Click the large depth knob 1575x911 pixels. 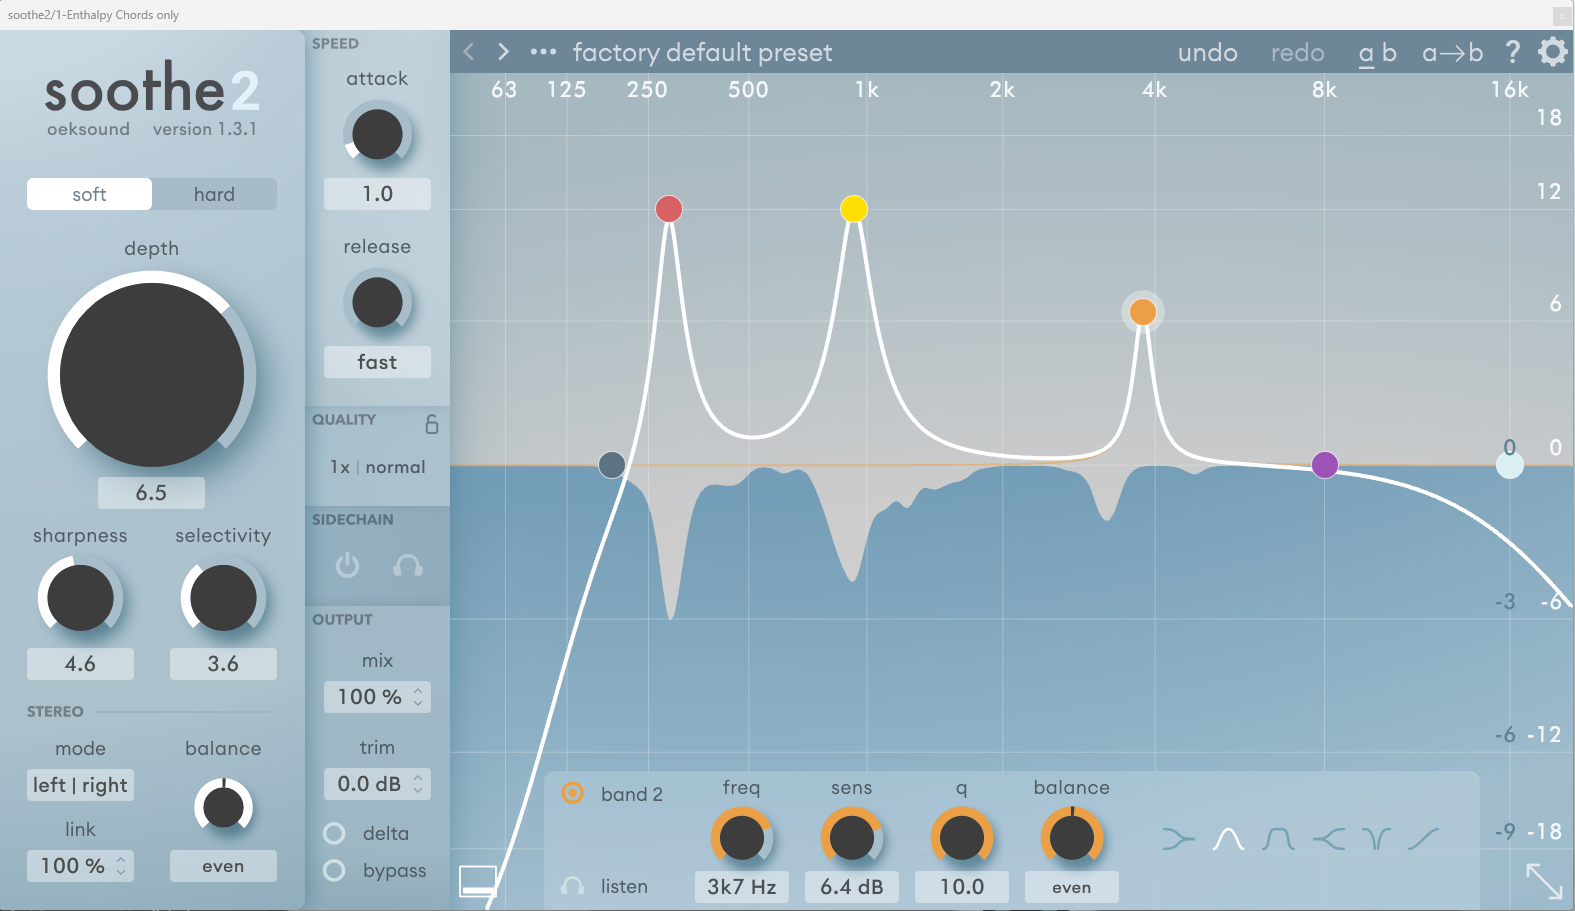(152, 375)
